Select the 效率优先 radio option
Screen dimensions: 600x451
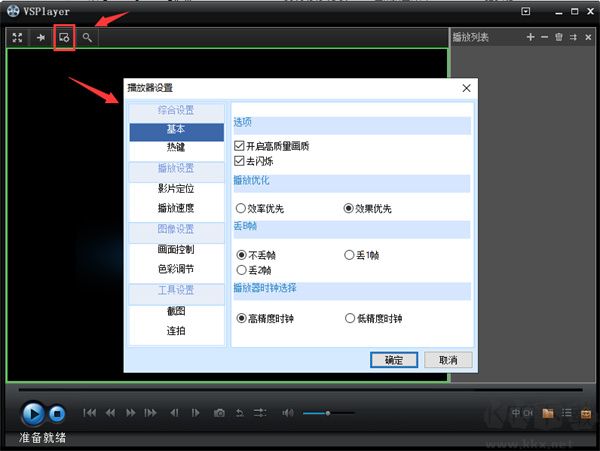pyautogui.click(x=241, y=209)
